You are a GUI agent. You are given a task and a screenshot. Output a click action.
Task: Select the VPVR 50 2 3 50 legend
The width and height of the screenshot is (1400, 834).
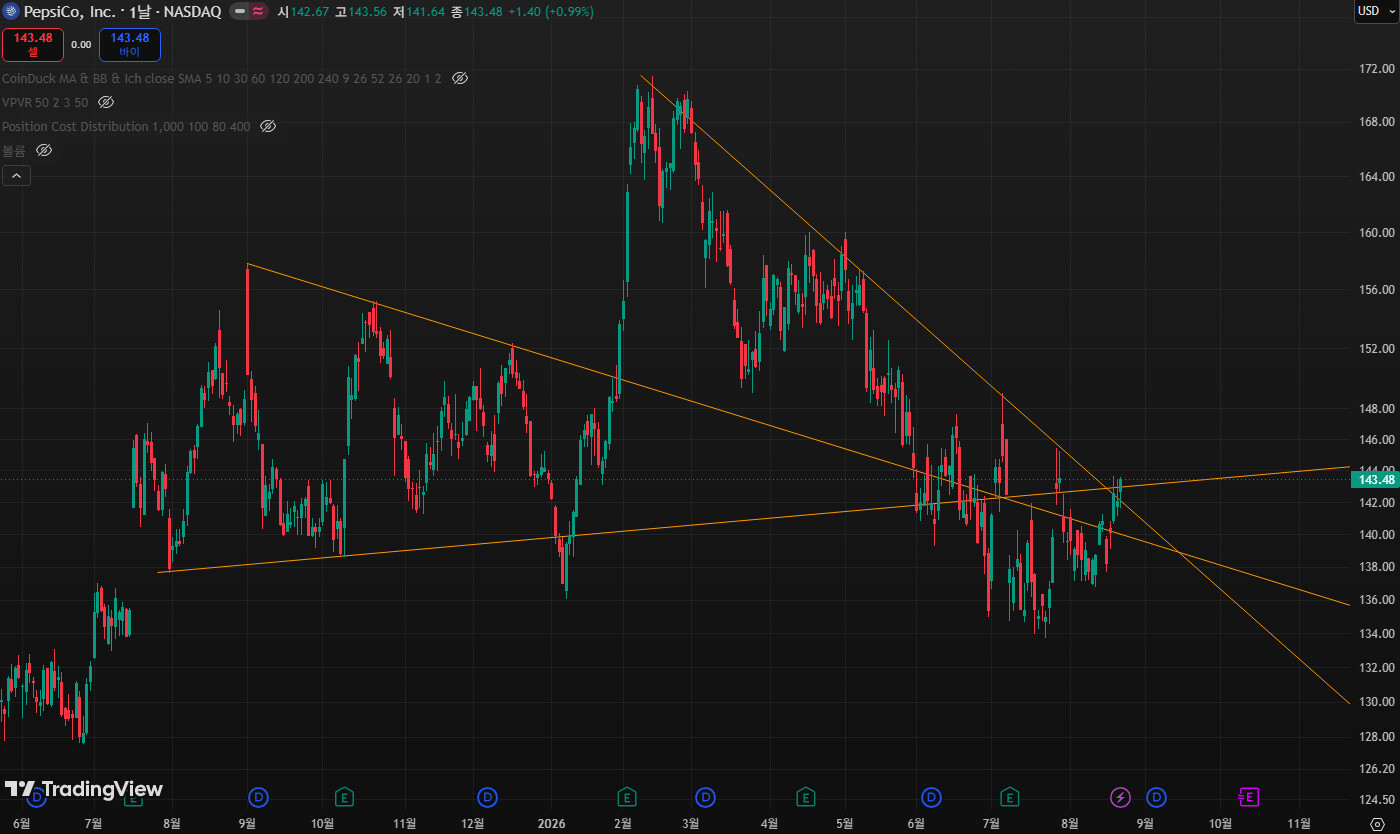[x=45, y=102]
